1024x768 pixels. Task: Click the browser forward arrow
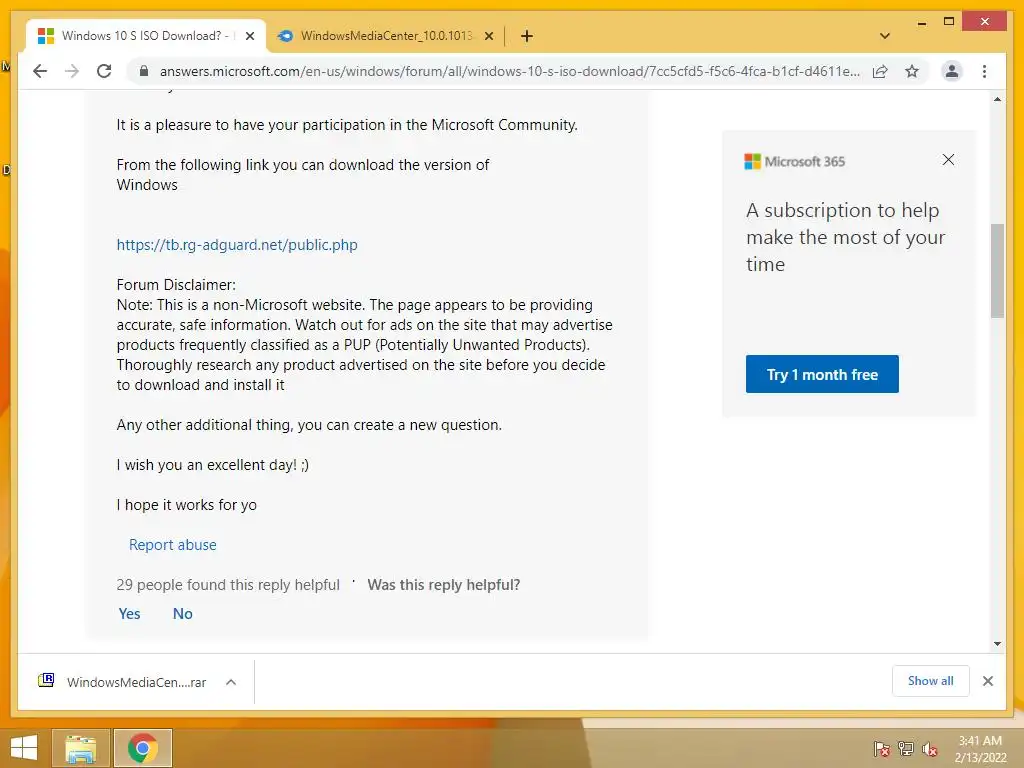72,71
